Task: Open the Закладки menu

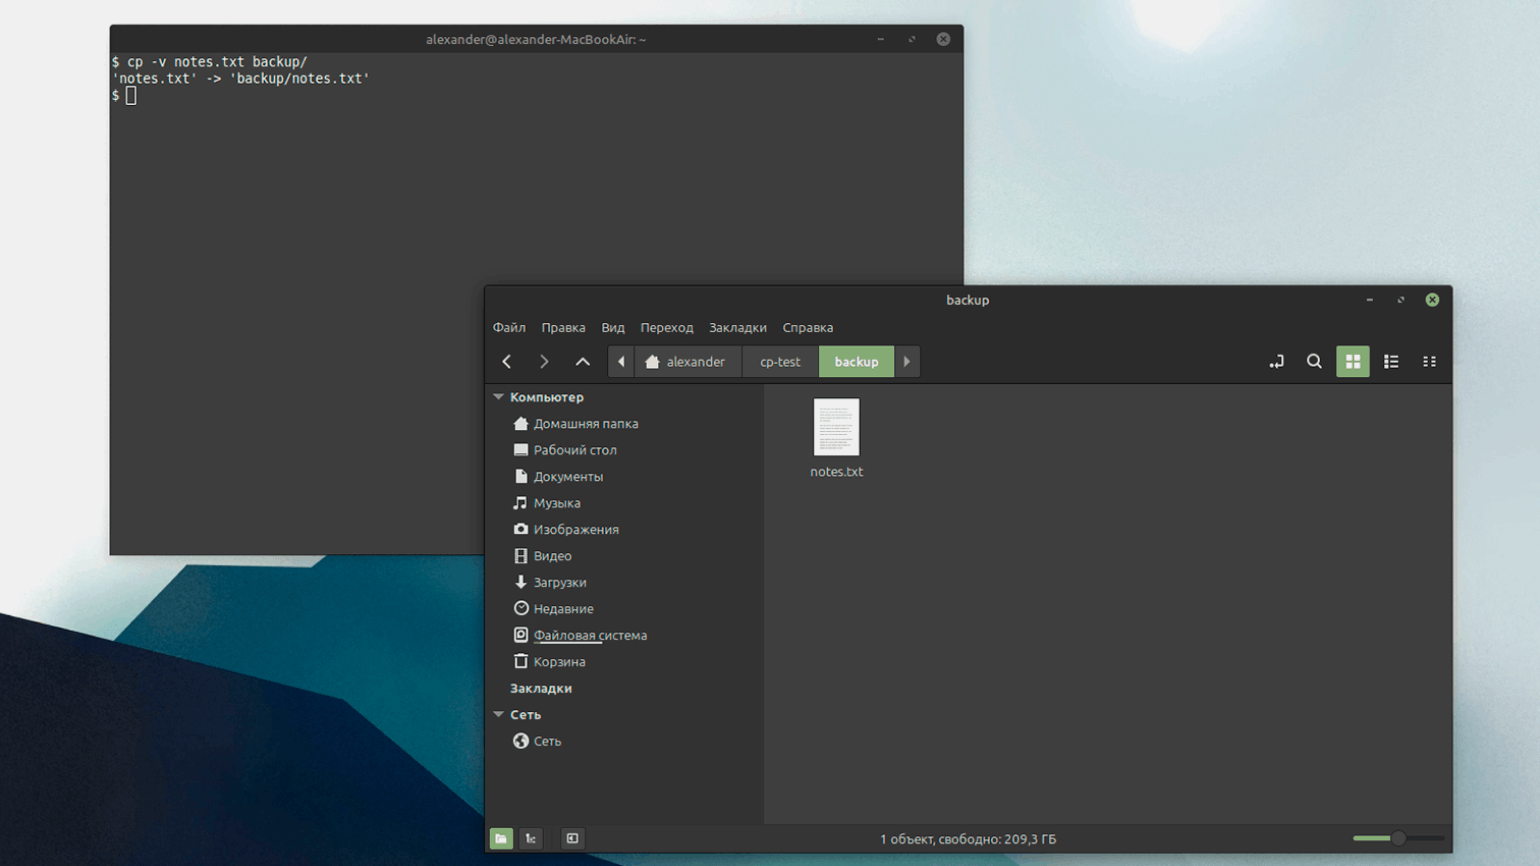Action: click(737, 328)
